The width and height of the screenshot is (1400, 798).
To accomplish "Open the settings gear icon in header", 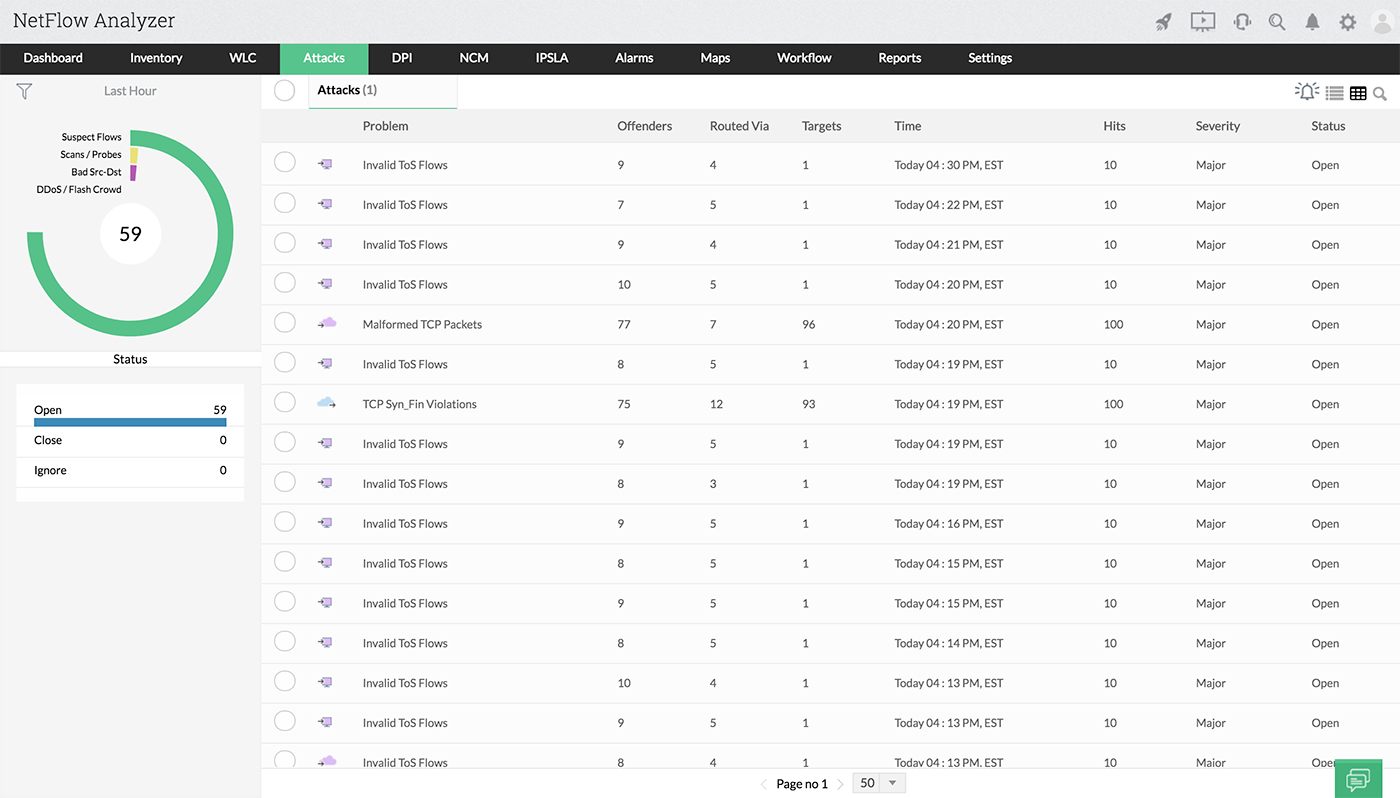I will click(1347, 22).
